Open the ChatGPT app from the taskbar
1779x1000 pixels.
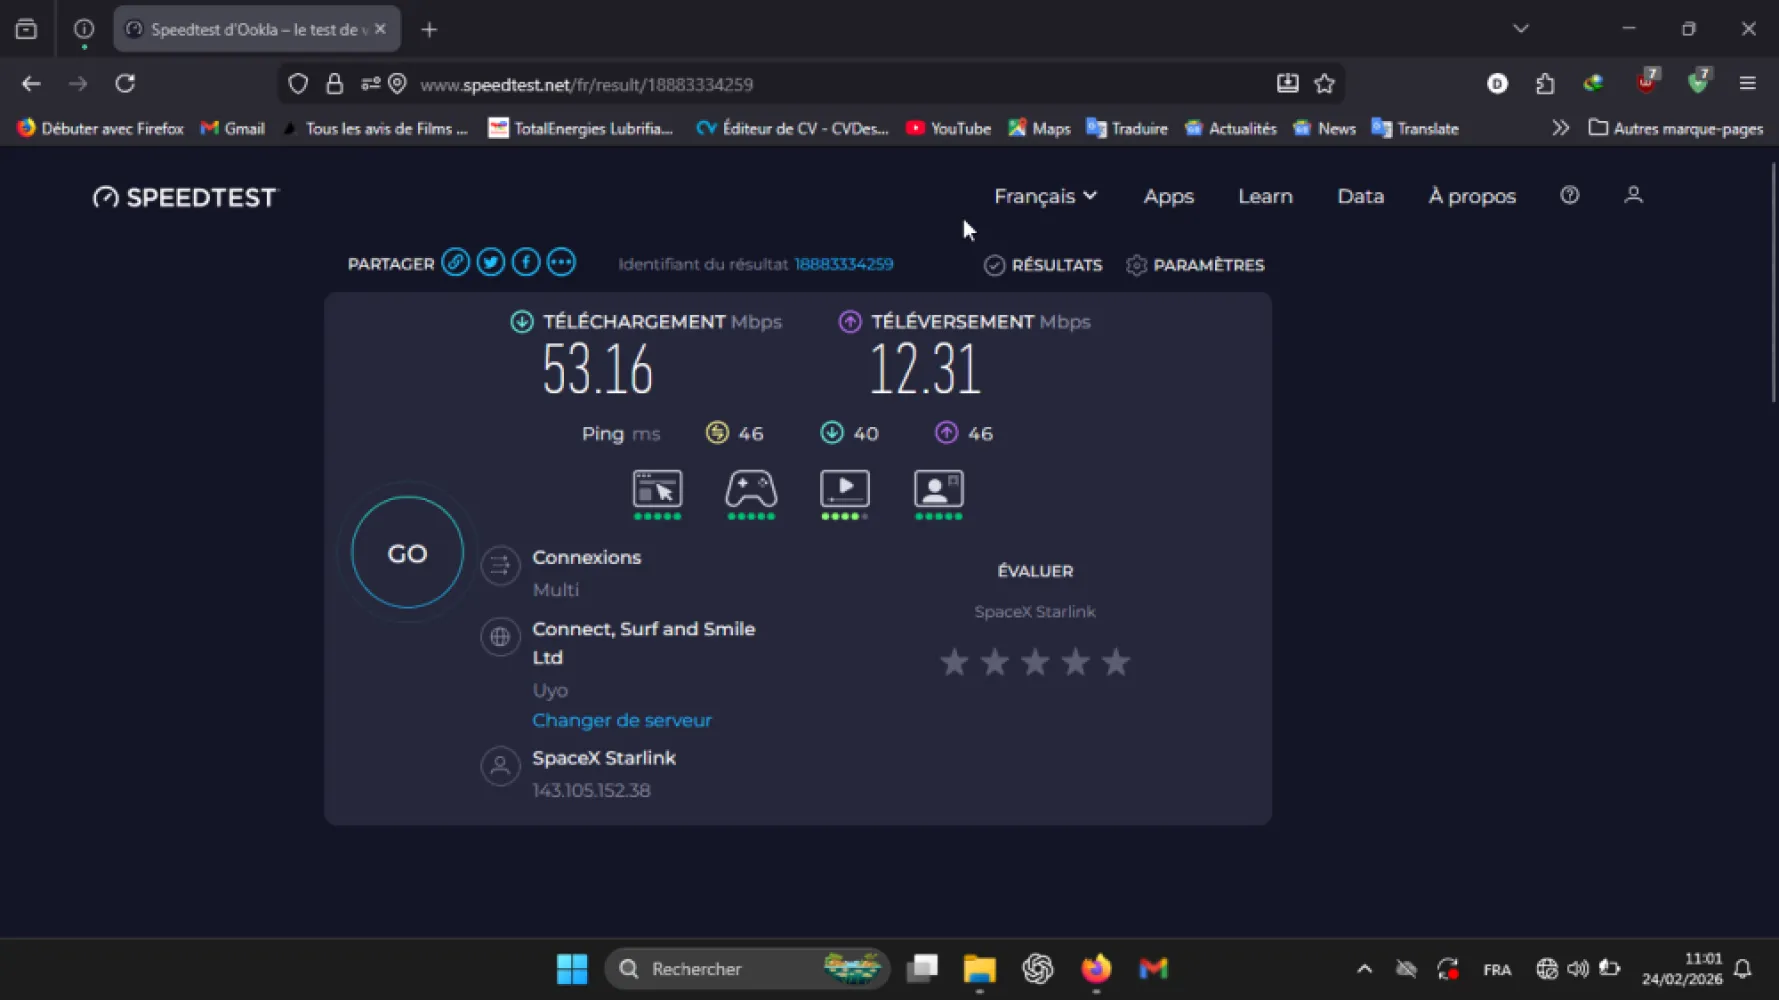pyautogui.click(x=1038, y=969)
